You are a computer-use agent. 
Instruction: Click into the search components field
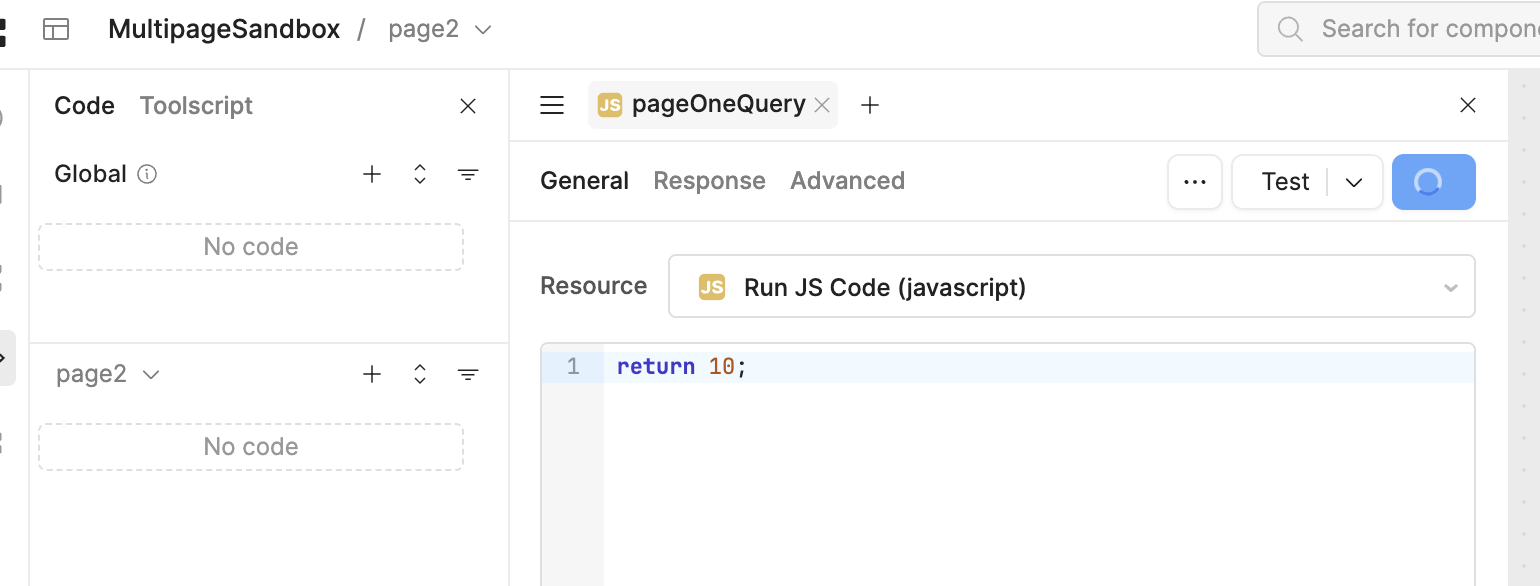click(1420, 29)
